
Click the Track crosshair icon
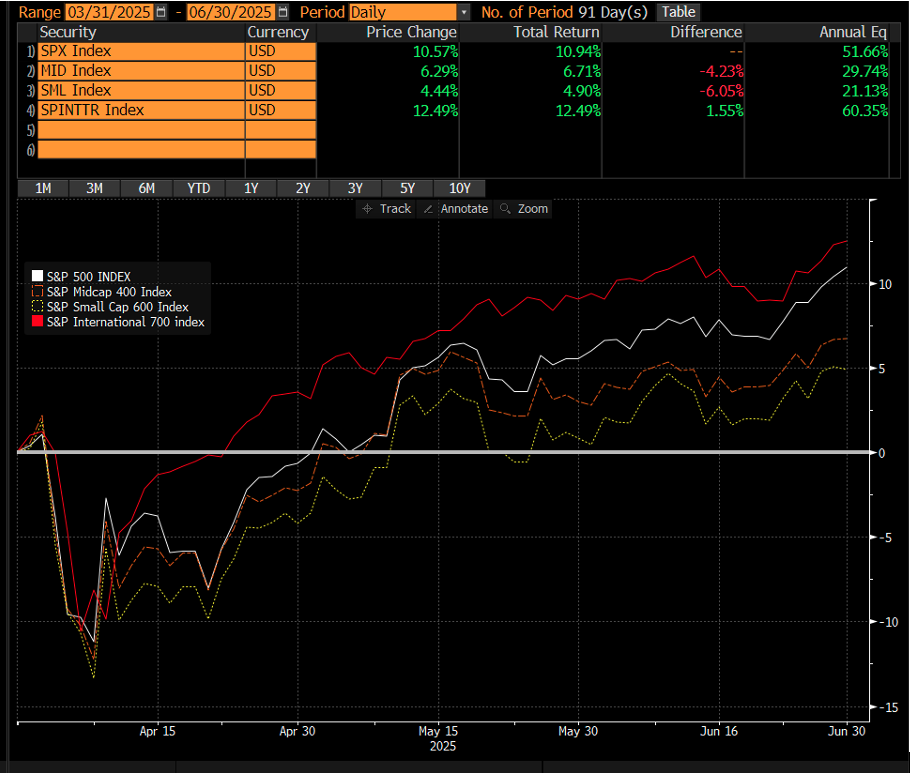click(x=367, y=209)
